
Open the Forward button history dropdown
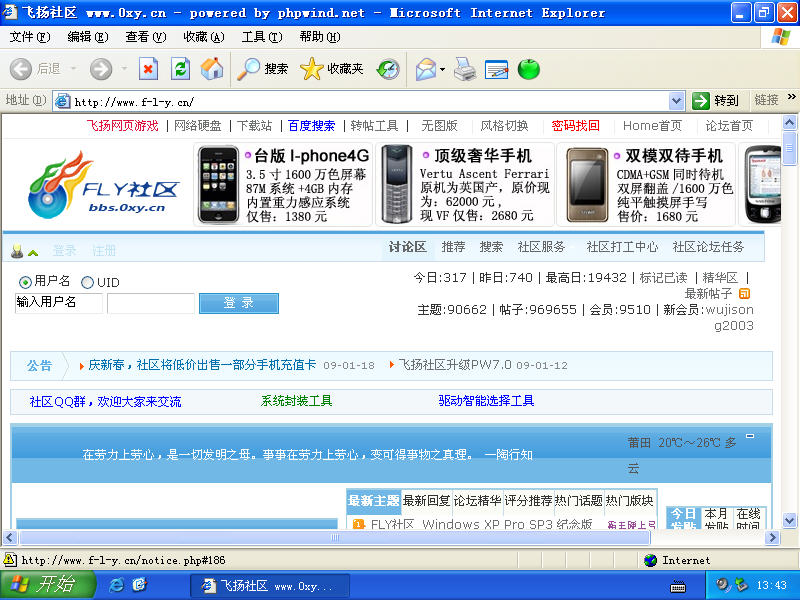click(124, 68)
